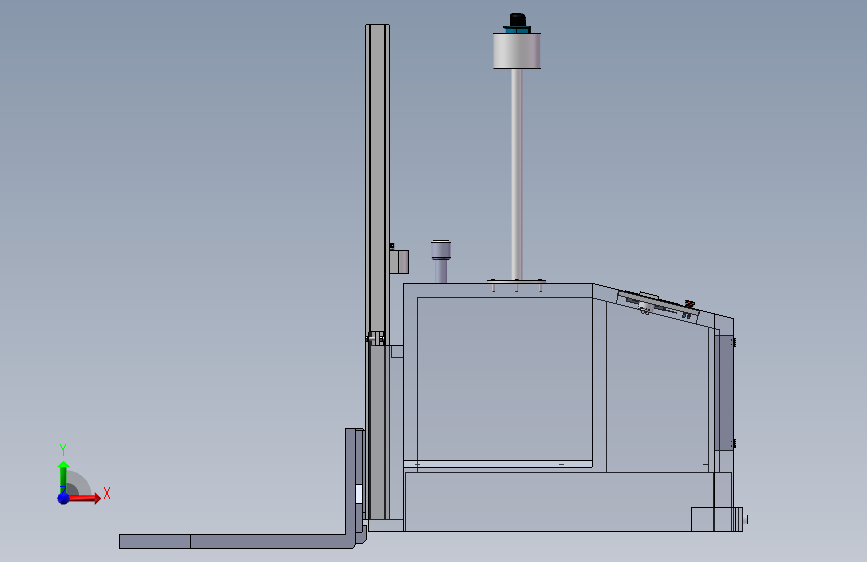Click the blue origin ball of the triad

[x=63, y=498]
